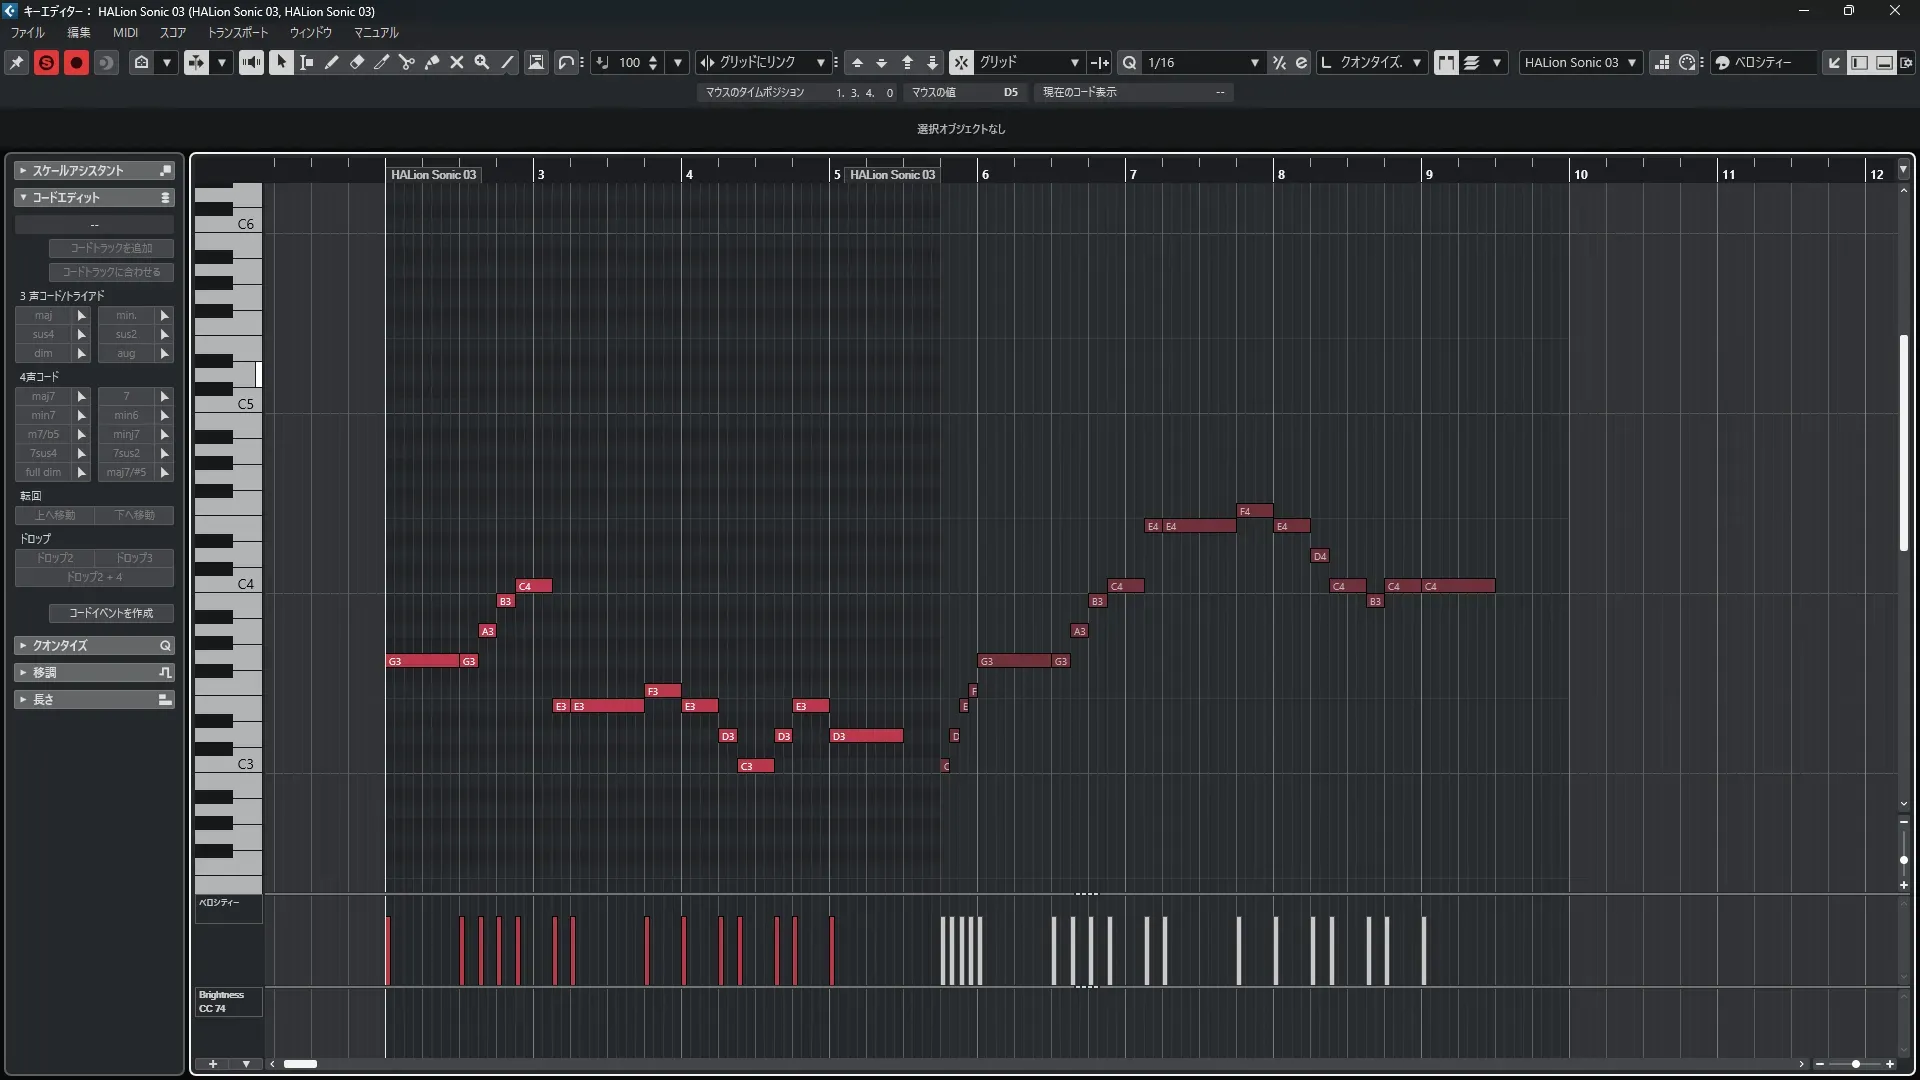Open the MIDI menu

[x=125, y=32]
